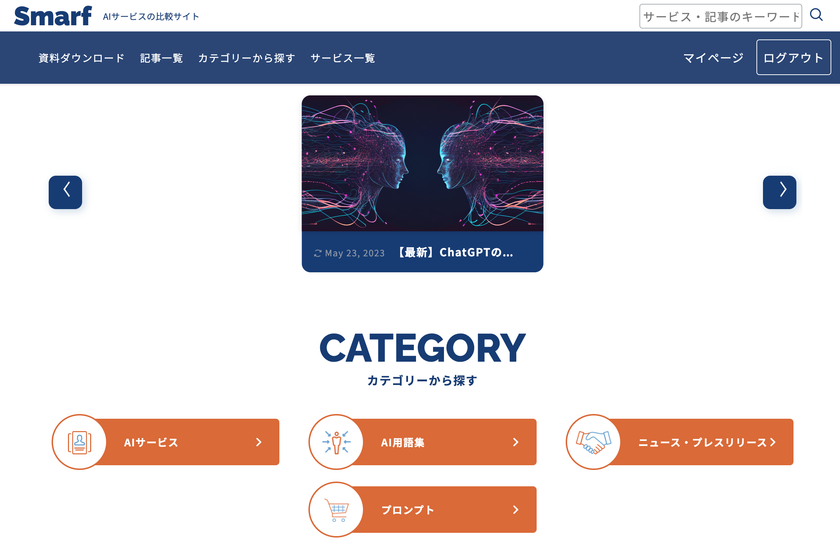This screenshot has width=840, height=549.
Task: Open ニュース・プレスリリース category button
Action: 680,442
